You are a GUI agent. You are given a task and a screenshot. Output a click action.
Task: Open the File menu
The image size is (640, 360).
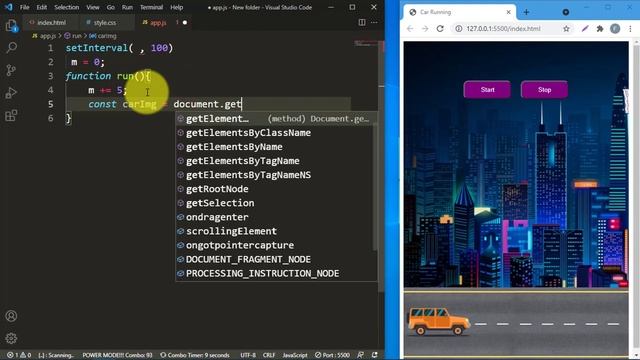pos(24,7)
